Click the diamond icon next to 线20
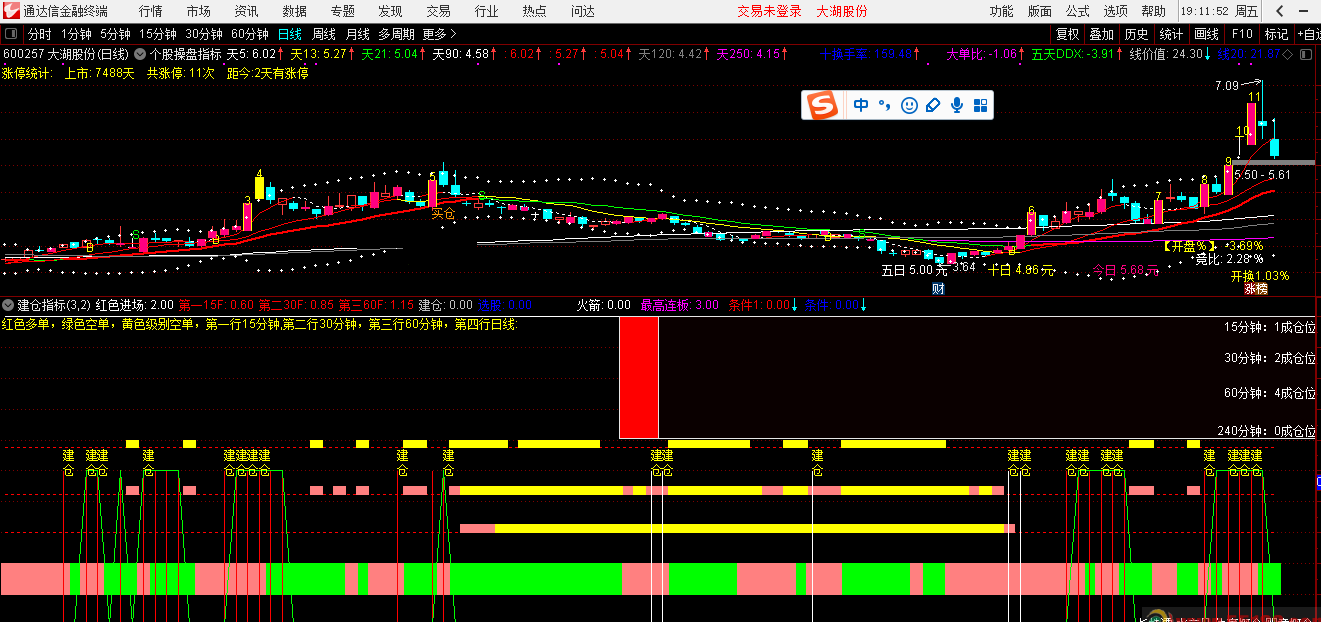 pyautogui.click(x=1286, y=54)
